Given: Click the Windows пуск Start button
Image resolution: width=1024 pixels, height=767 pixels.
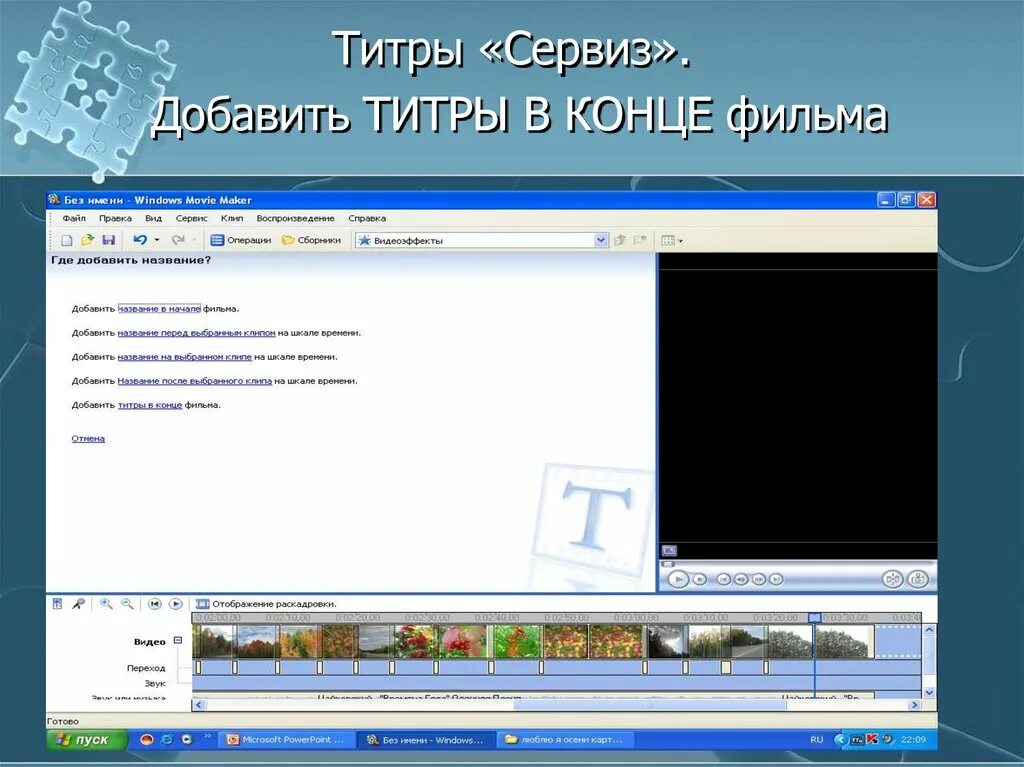Looking at the screenshot, I should [x=87, y=740].
